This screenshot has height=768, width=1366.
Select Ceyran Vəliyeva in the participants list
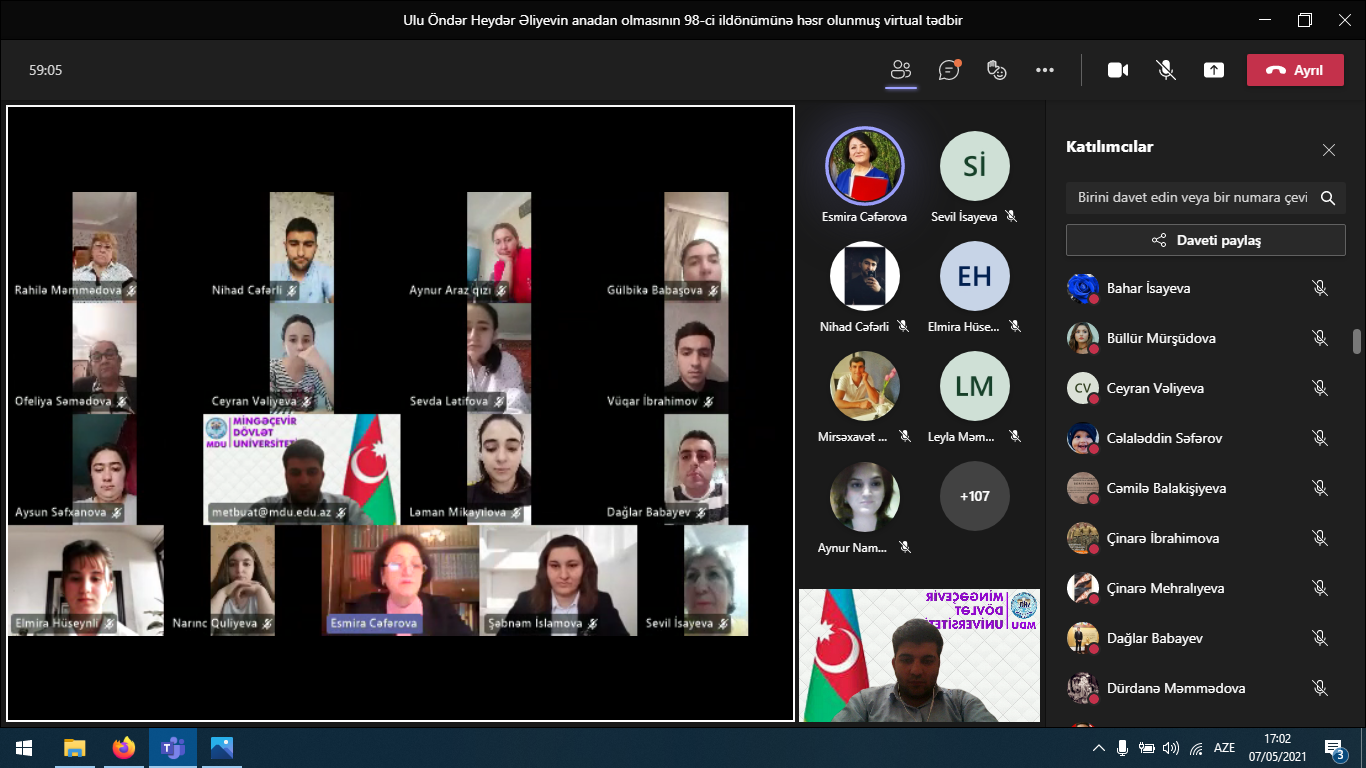pos(1155,388)
